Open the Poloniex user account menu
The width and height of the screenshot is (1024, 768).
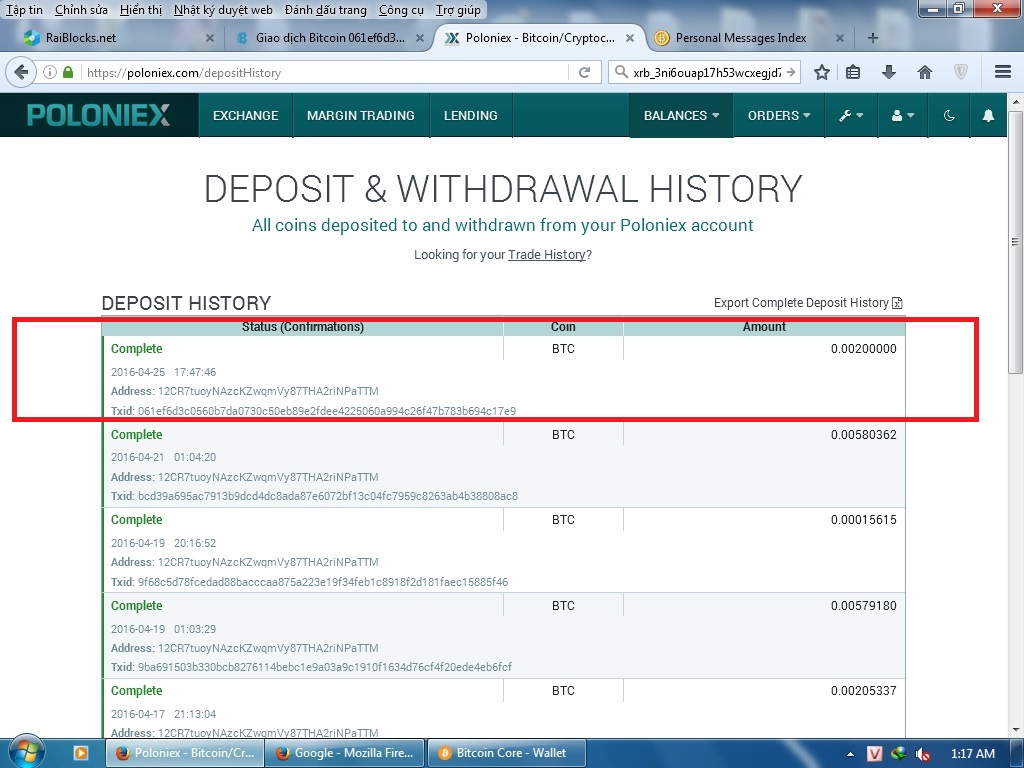pos(903,116)
